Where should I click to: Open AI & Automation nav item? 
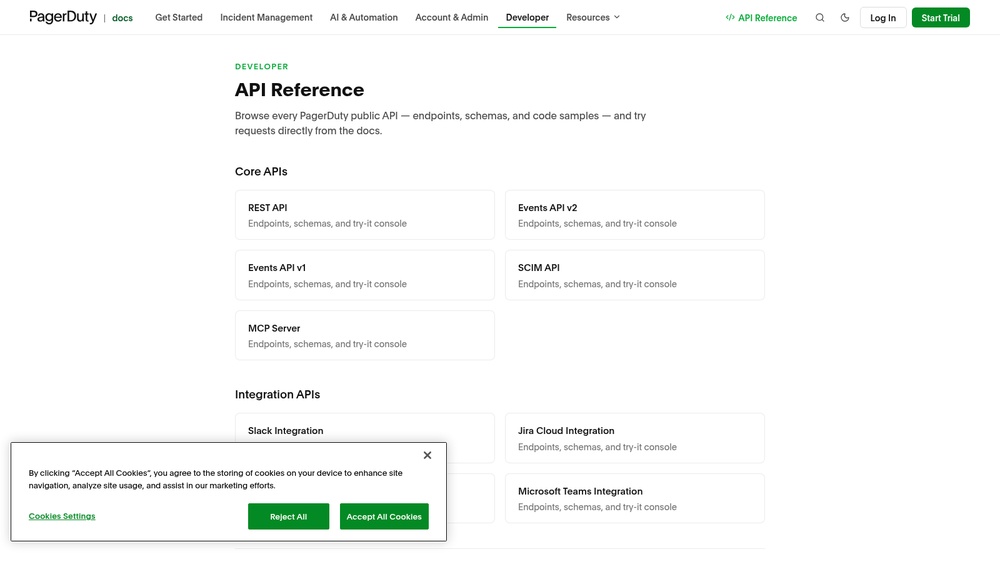(364, 17)
